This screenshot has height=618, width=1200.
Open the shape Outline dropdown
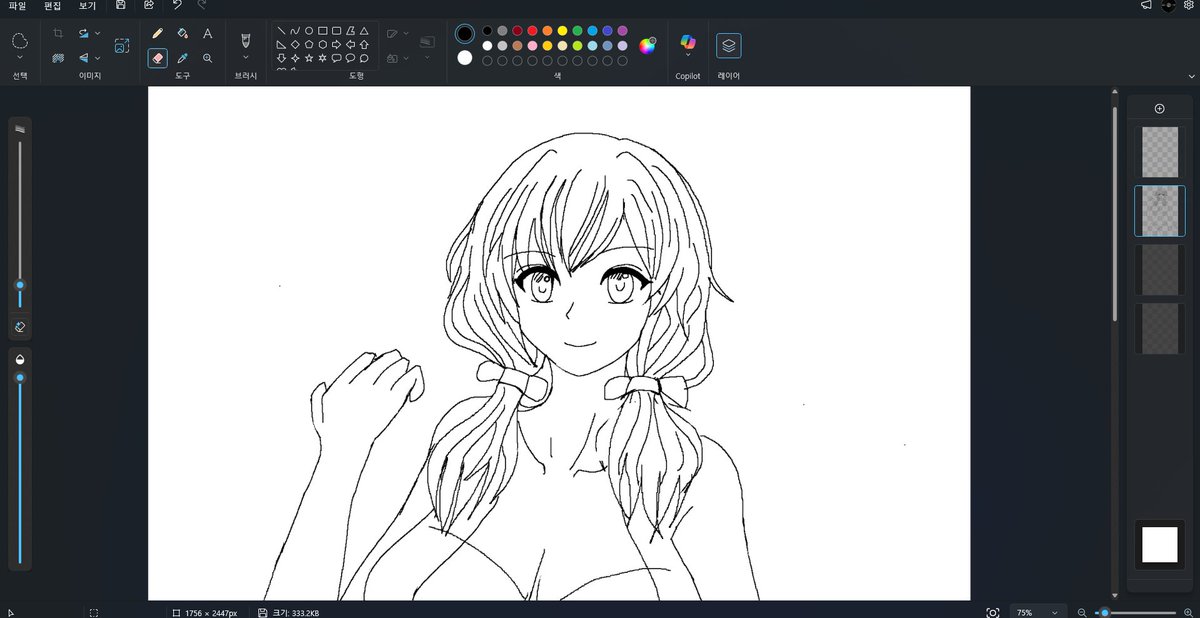pyautogui.click(x=405, y=33)
